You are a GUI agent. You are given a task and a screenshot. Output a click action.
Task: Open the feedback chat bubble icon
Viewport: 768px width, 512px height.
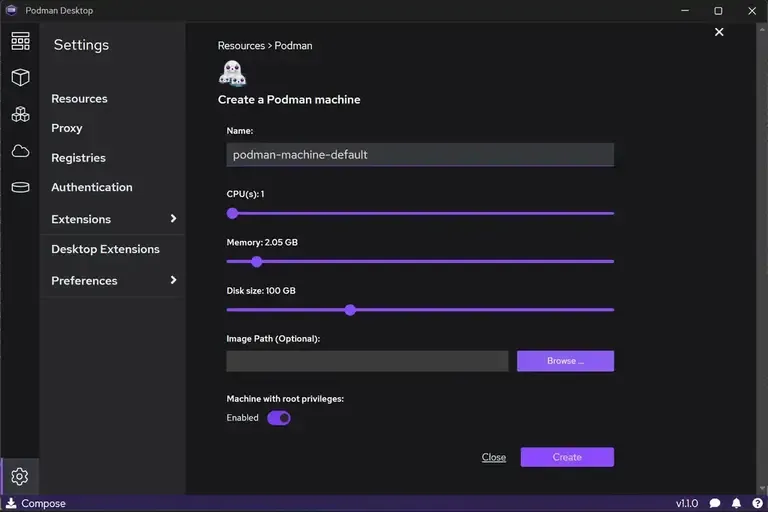coord(715,503)
